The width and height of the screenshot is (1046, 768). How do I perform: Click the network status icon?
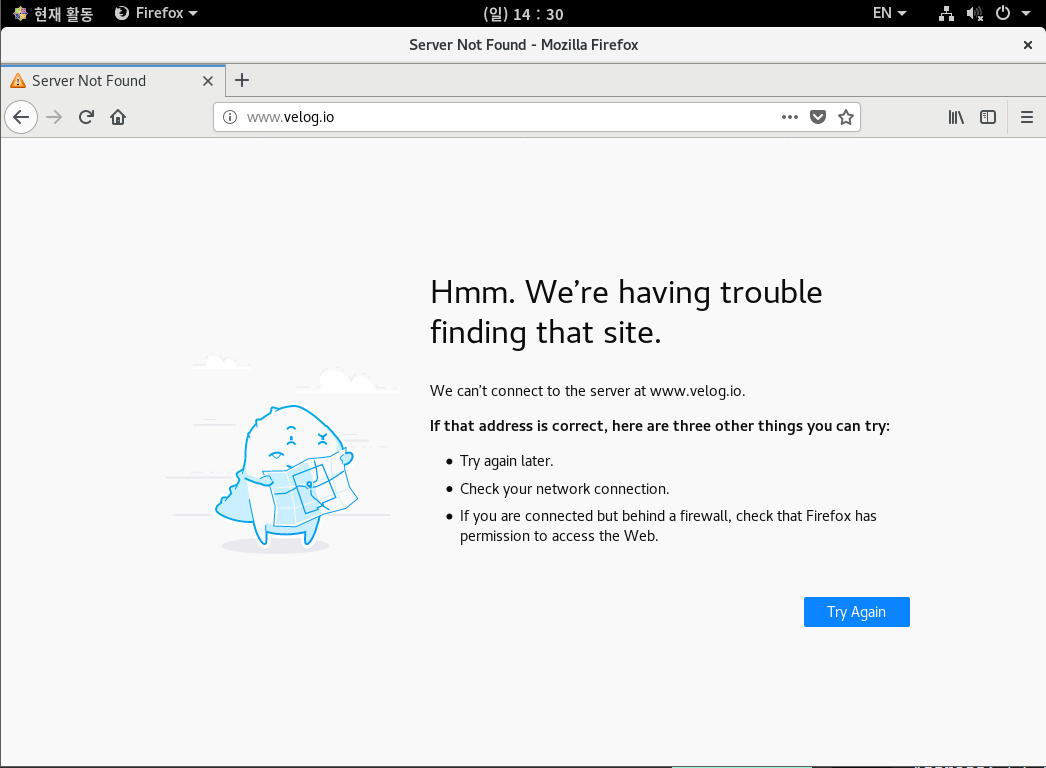click(x=946, y=13)
